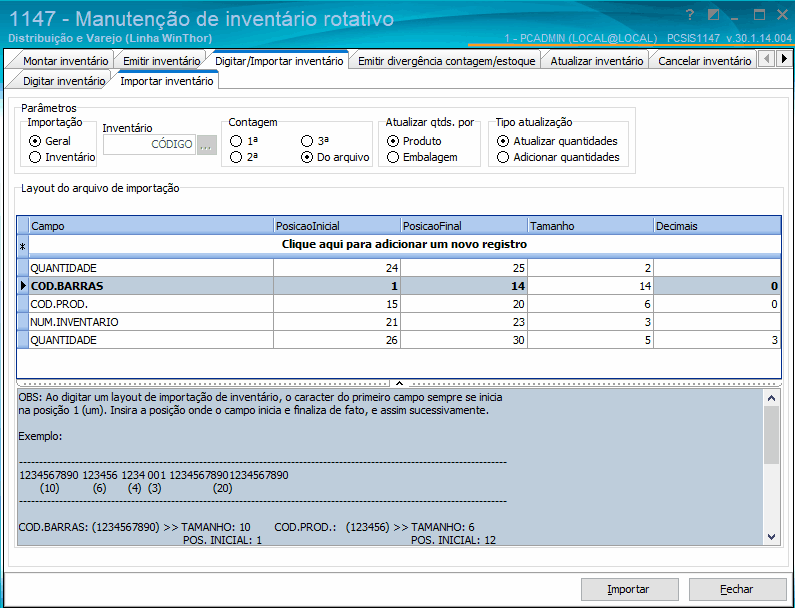The width and height of the screenshot is (795, 608).
Task: Switch to Atualizar inventário tab
Action: 597,61
